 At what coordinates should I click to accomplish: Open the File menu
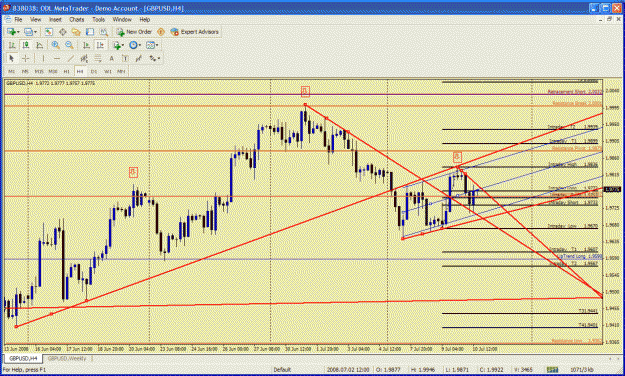tap(18, 19)
